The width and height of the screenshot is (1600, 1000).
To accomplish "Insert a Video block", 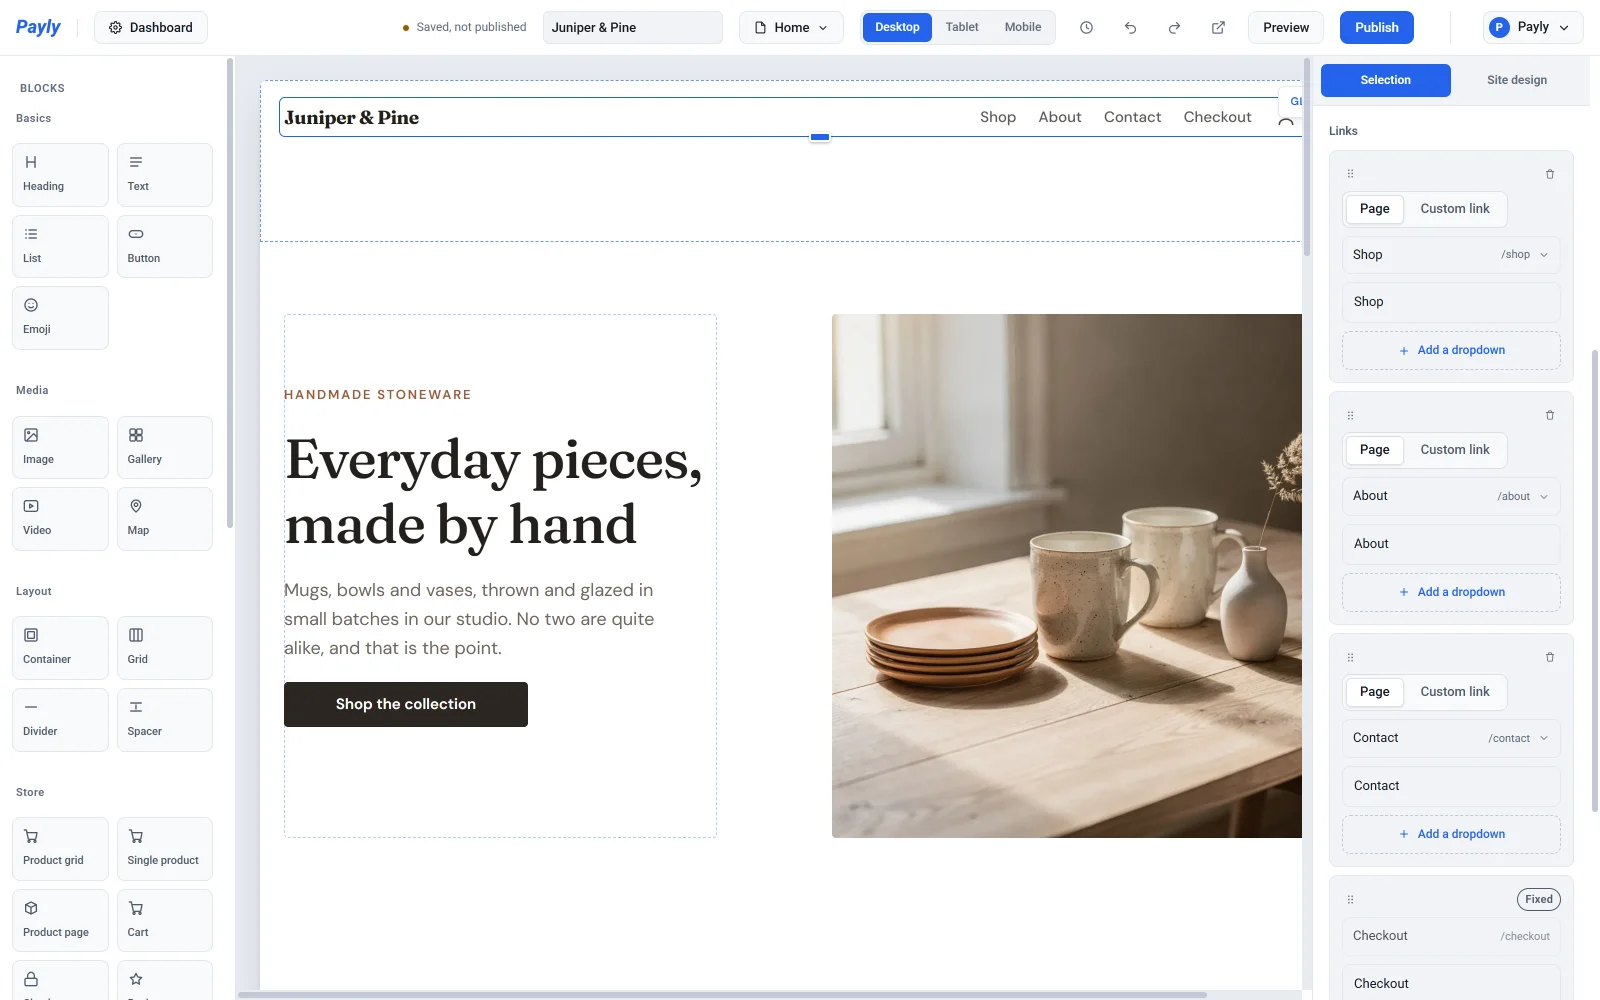I will click(60, 519).
